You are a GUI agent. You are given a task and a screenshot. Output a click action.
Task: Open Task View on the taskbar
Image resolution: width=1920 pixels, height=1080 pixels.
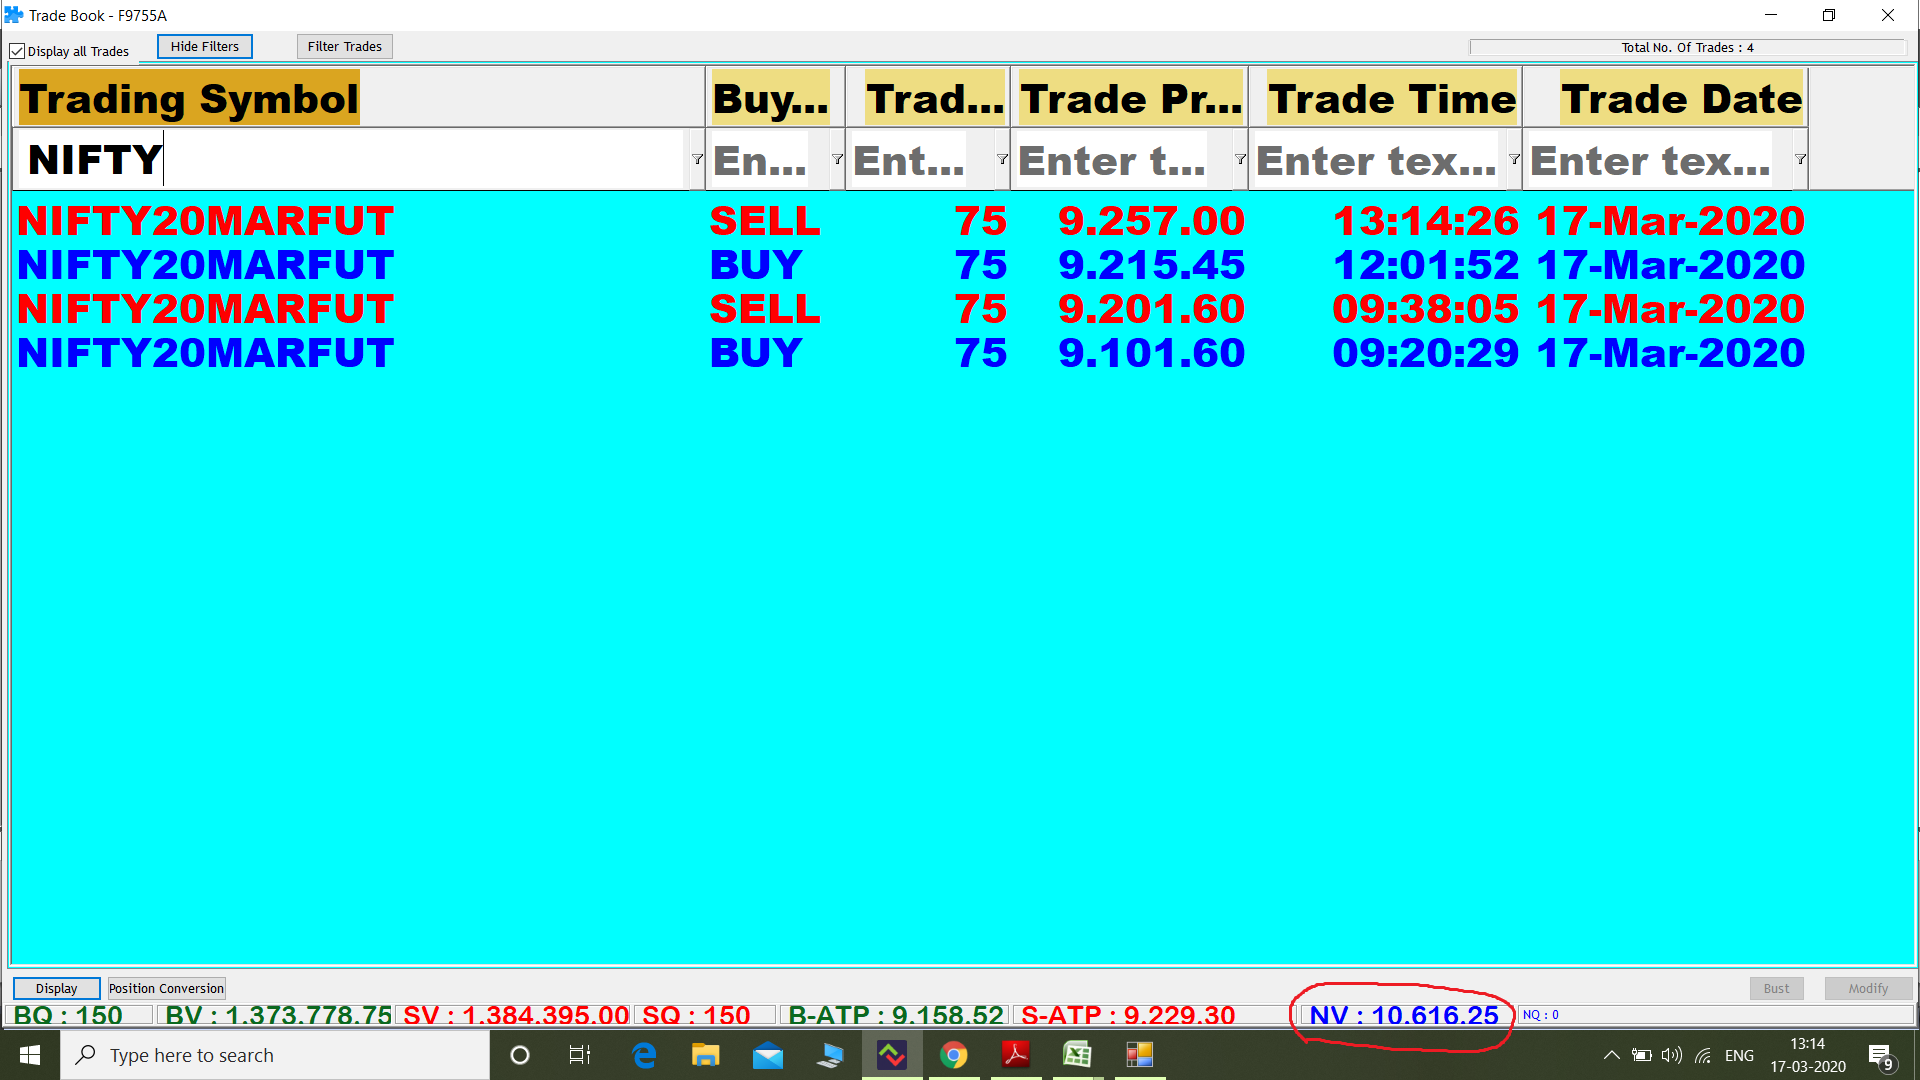click(x=580, y=1055)
